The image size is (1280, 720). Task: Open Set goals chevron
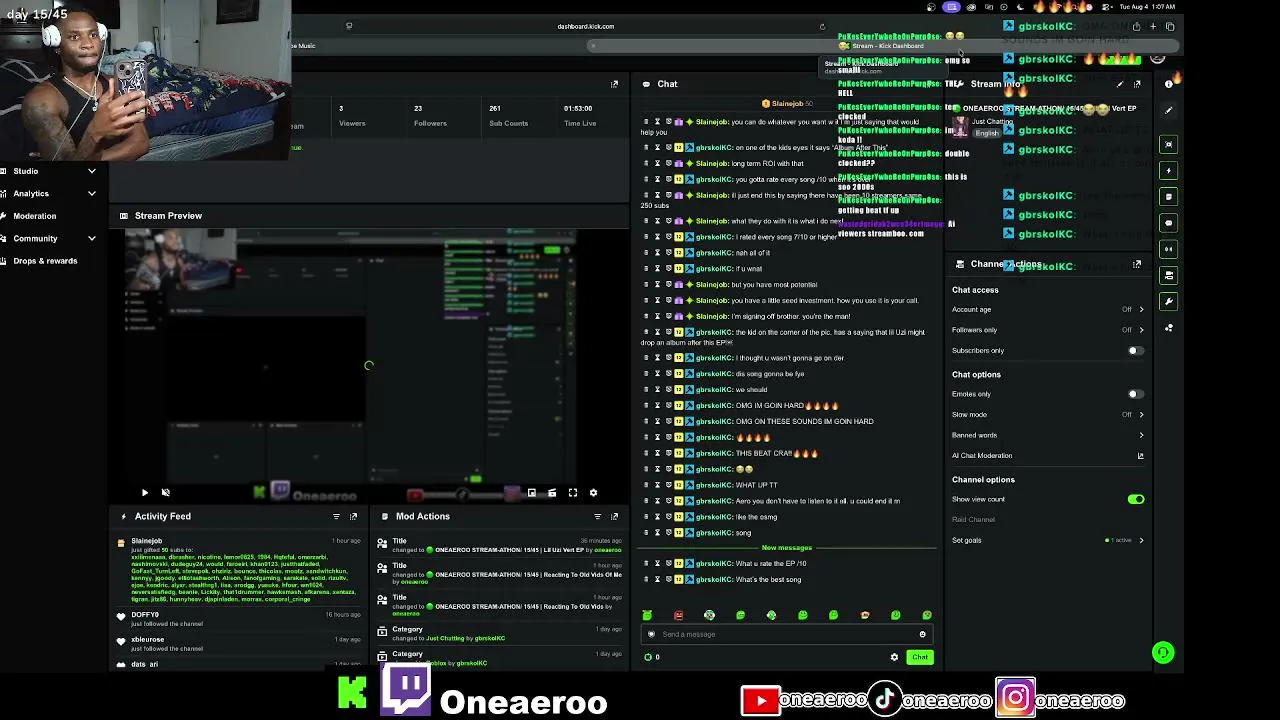coord(1141,541)
